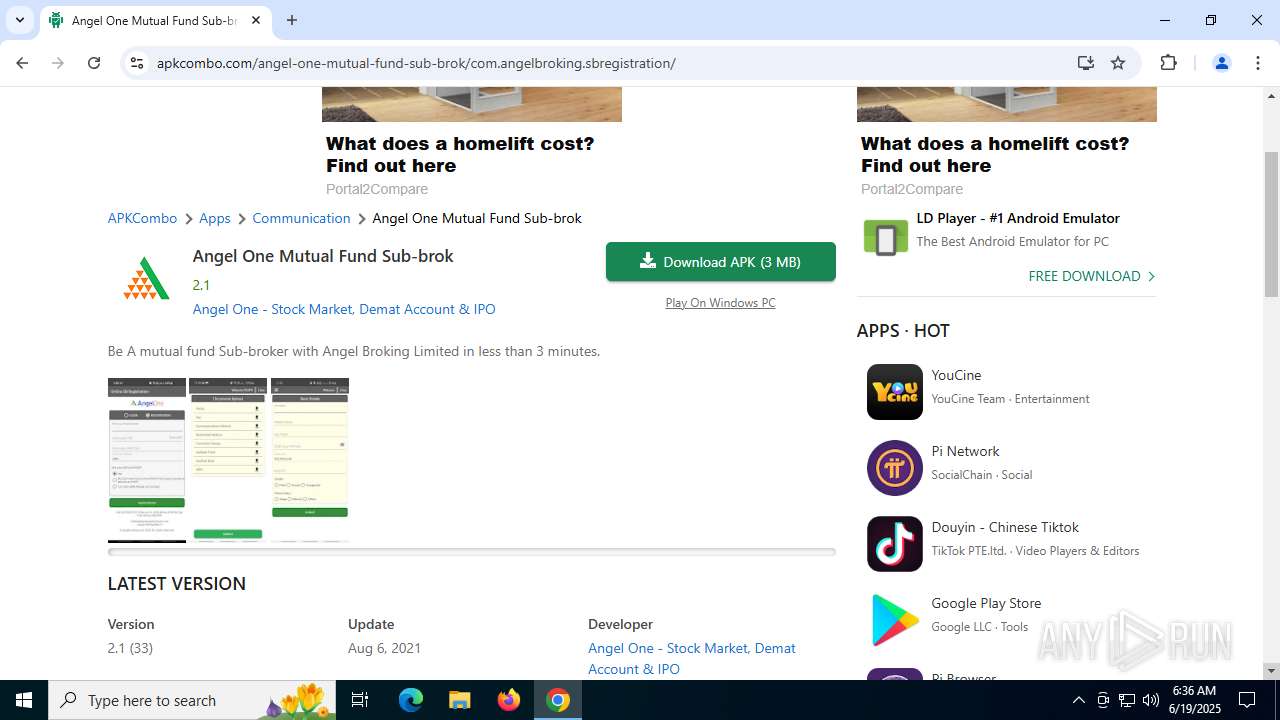This screenshot has height=720, width=1280.
Task: Open a new browser tab
Action: 292,20
